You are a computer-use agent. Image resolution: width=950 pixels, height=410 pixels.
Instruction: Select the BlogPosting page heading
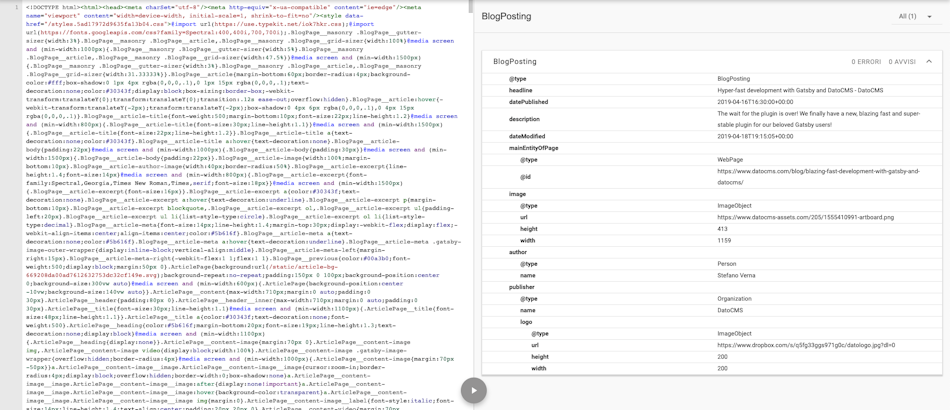tap(507, 16)
